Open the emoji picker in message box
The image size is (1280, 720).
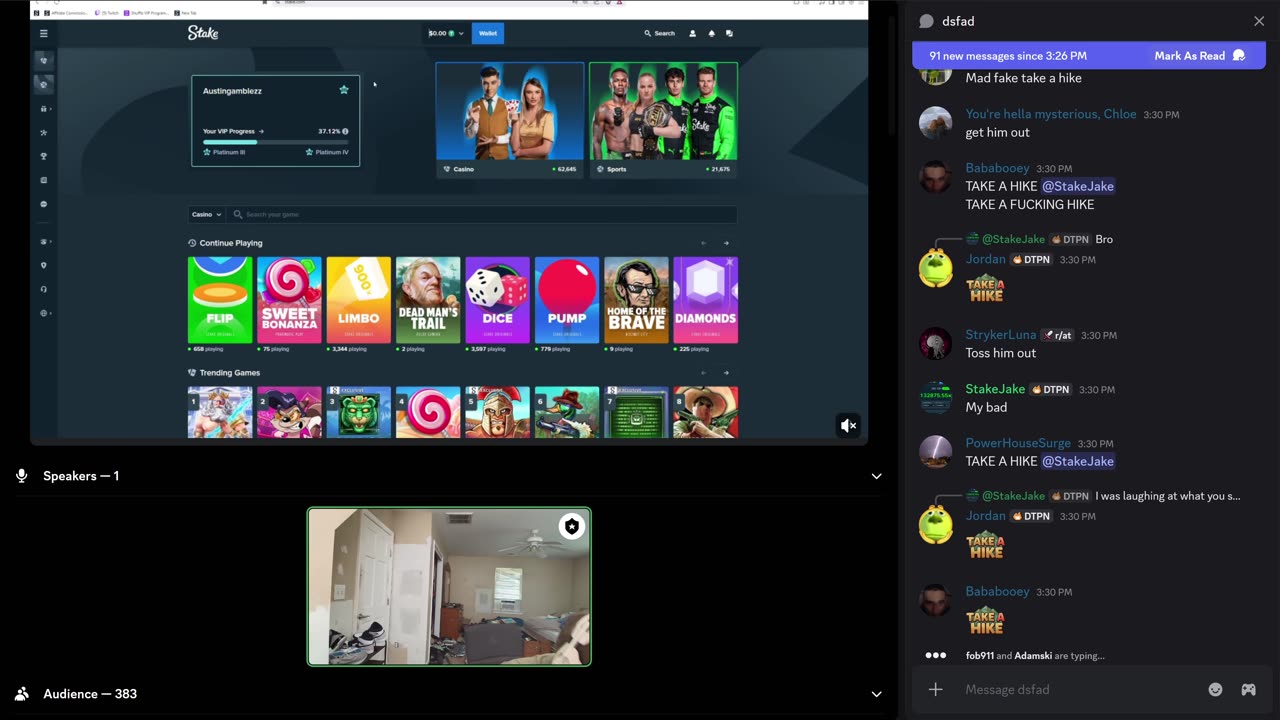[1215, 689]
